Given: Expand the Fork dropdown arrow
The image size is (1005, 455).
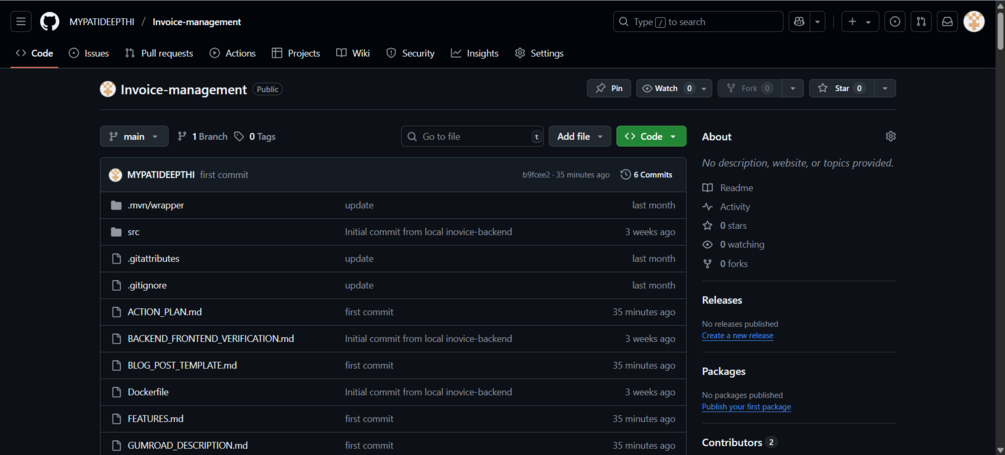Looking at the screenshot, I should [x=793, y=88].
